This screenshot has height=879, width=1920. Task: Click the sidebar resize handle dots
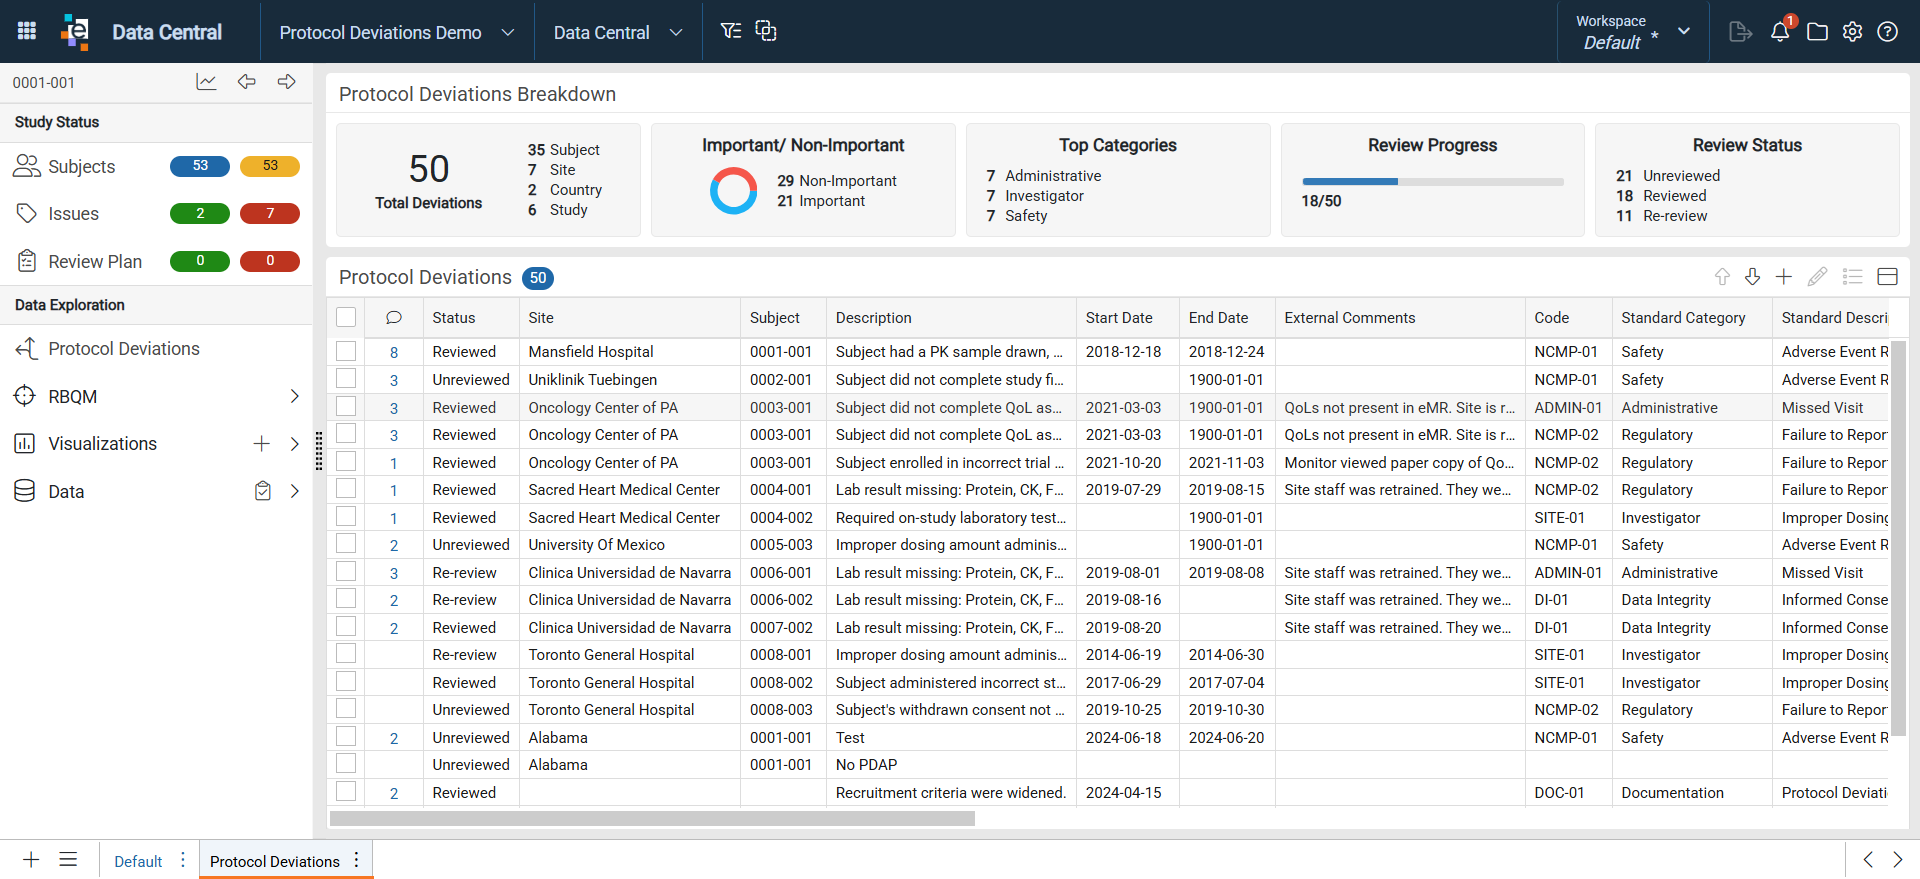[x=319, y=450]
